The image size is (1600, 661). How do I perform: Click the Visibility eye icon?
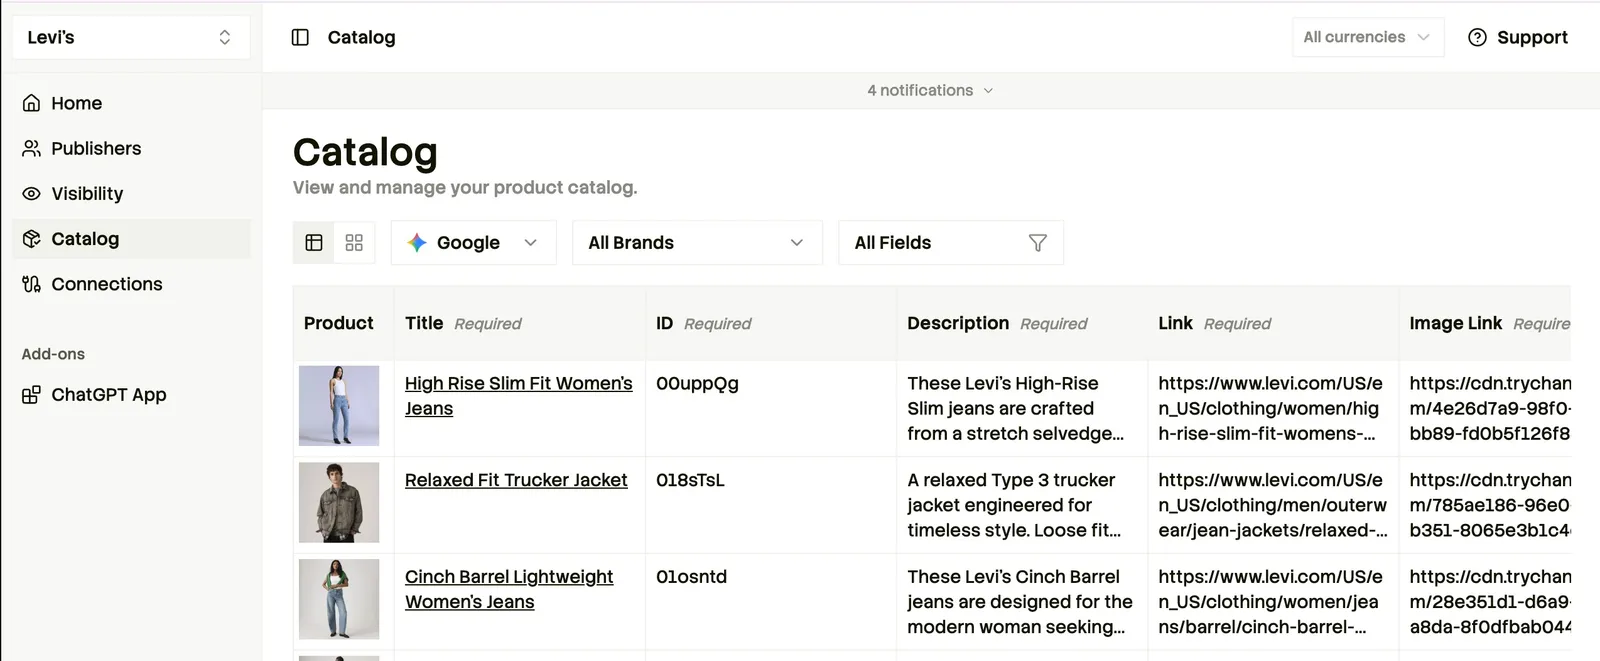pyautogui.click(x=31, y=193)
